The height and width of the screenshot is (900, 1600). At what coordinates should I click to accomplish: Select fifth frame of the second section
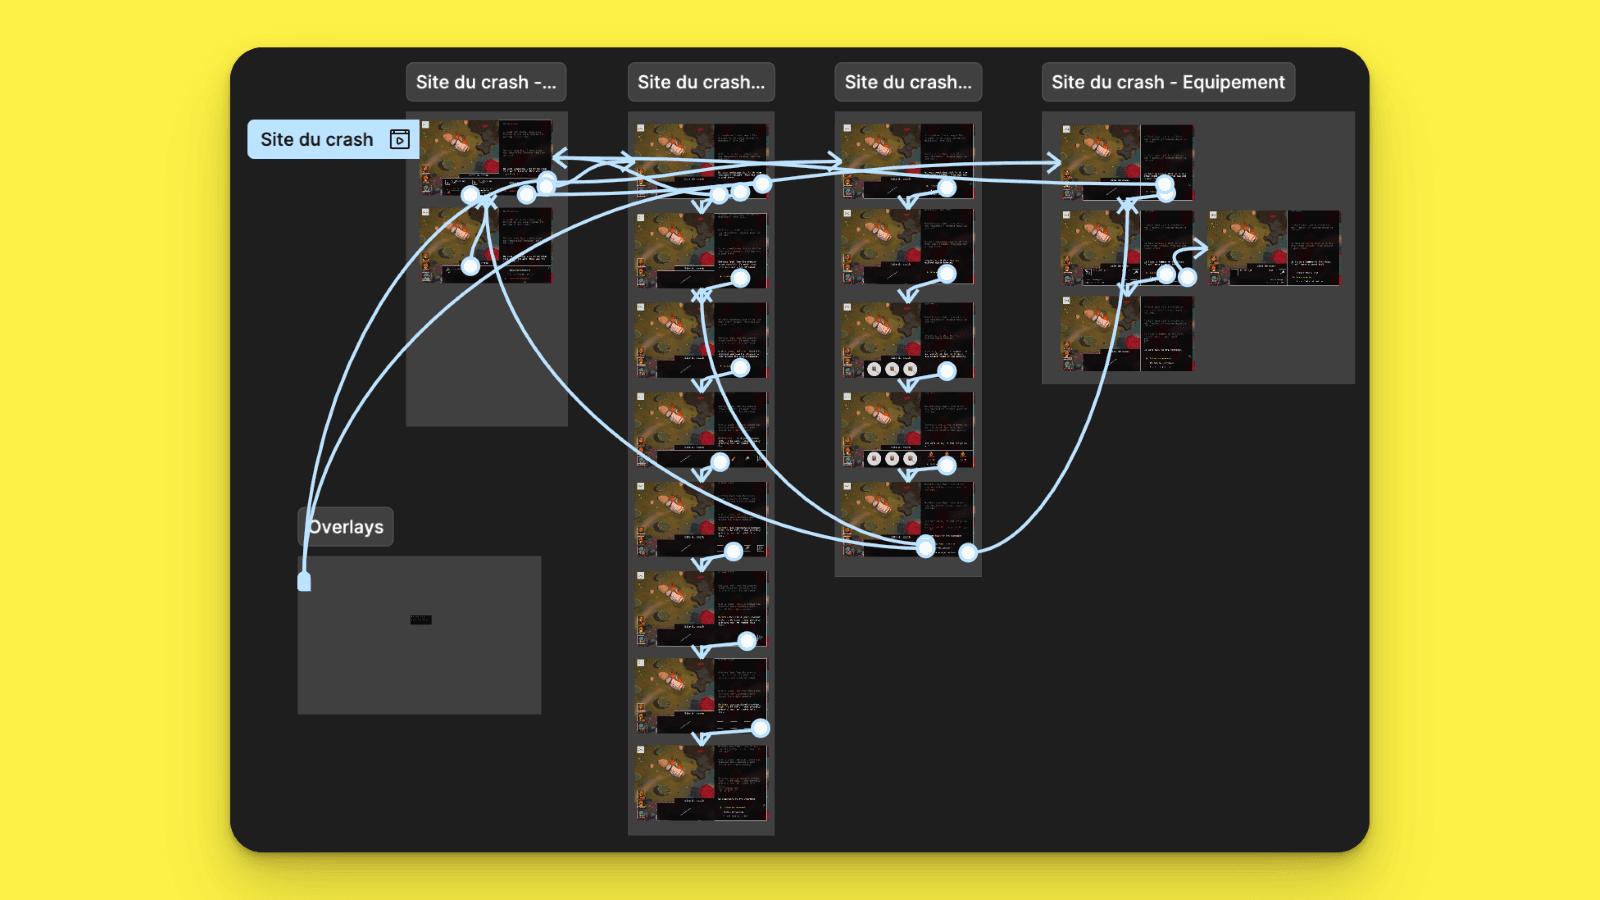pyautogui.click(x=701, y=519)
